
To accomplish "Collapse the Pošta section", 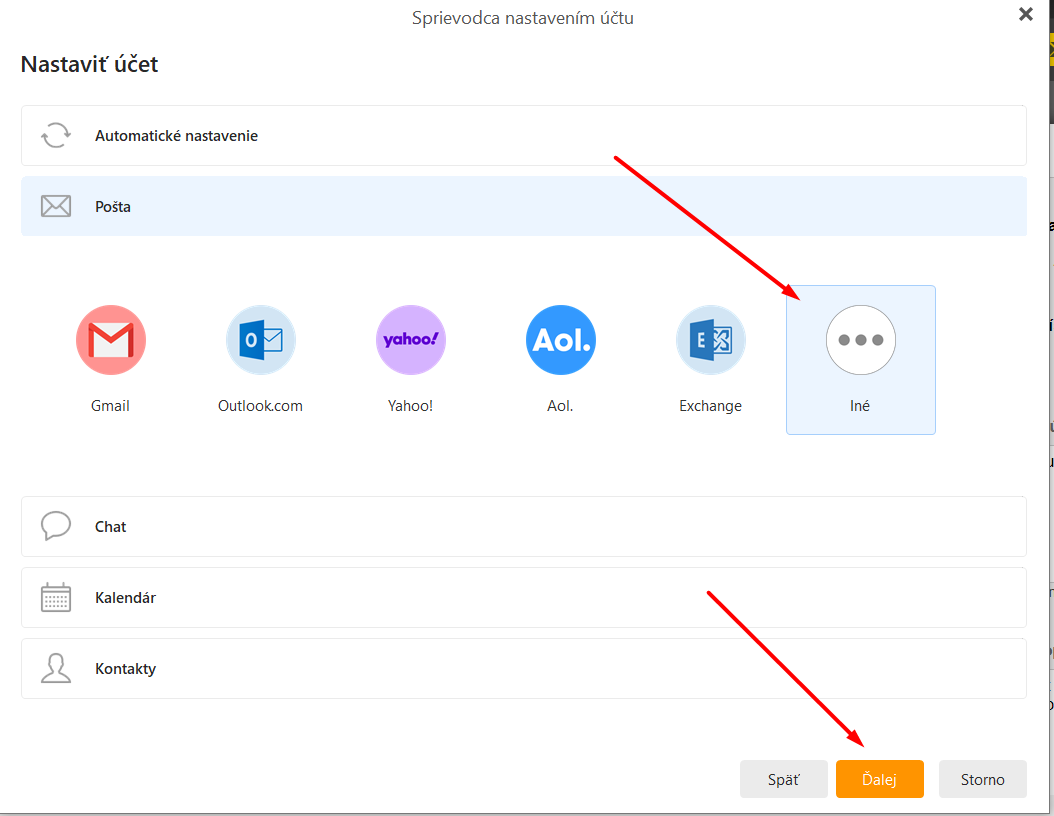I will point(524,206).
